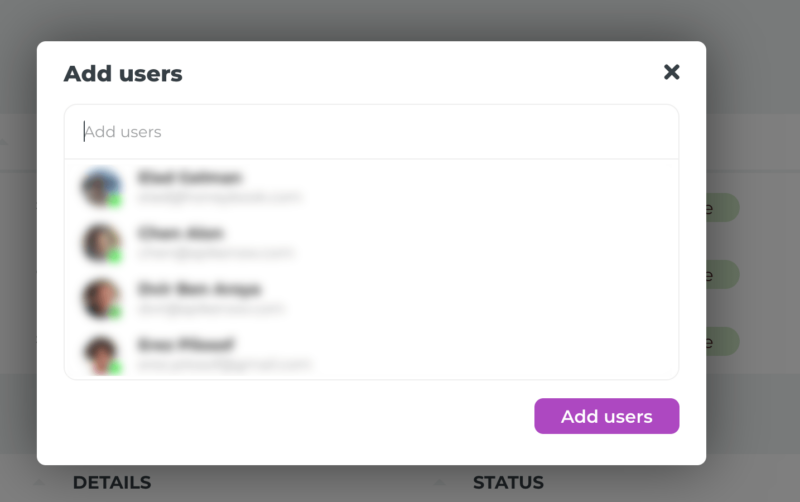Screen dimensions: 800x502
Task: Focus the Add users search field
Action: (x=371, y=132)
